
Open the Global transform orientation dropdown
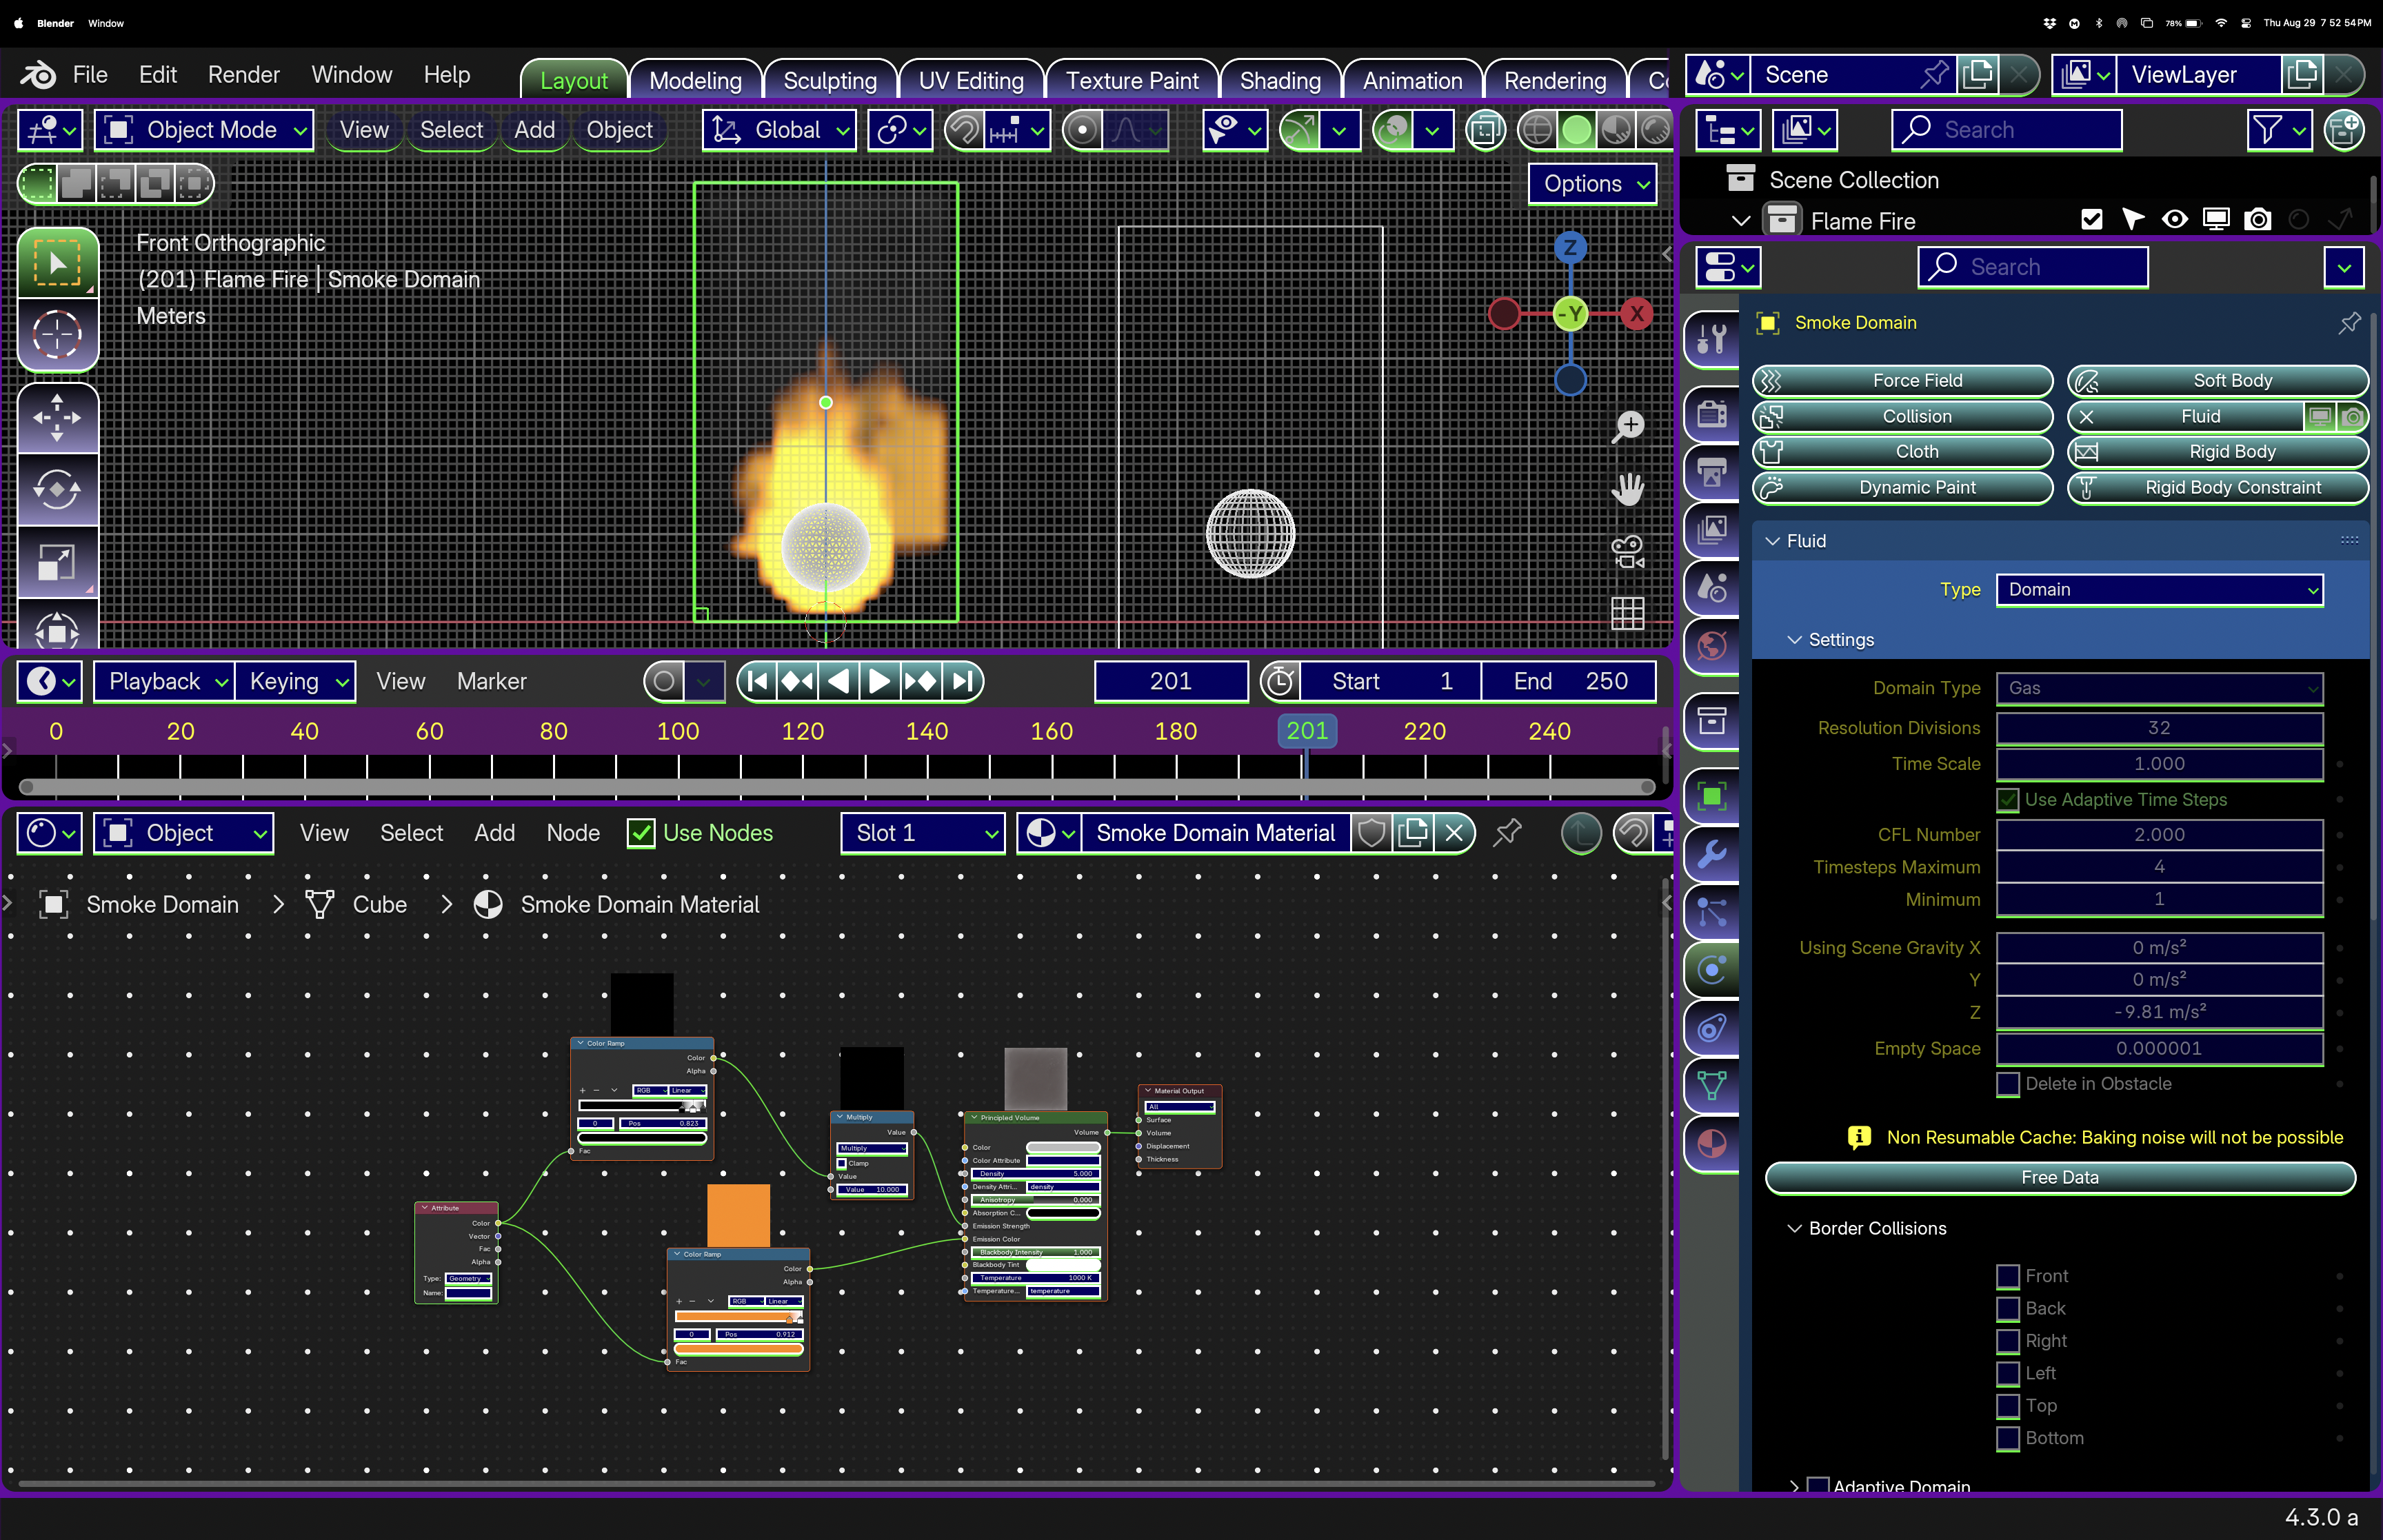pos(779,130)
